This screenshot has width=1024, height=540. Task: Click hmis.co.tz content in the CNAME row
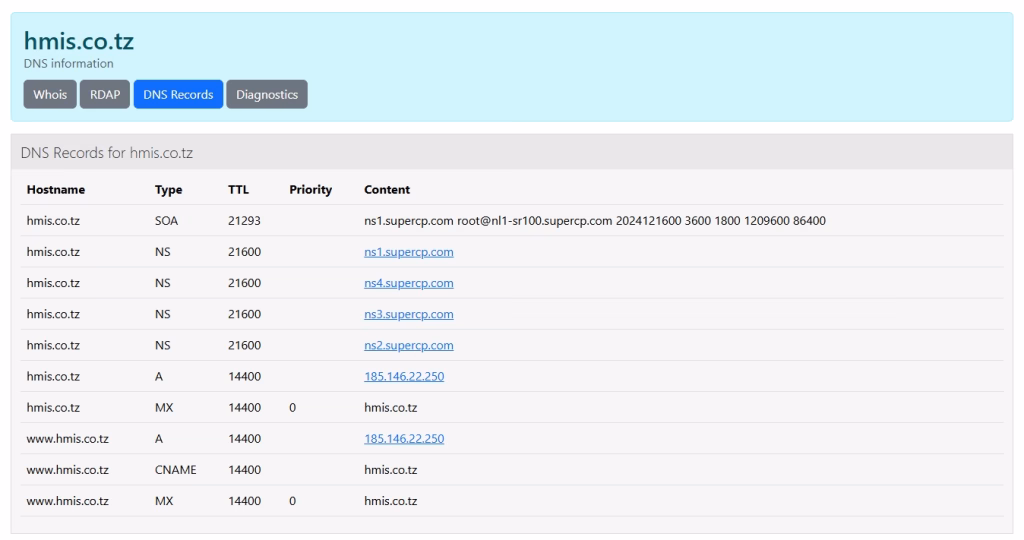pyautogui.click(x=391, y=470)
